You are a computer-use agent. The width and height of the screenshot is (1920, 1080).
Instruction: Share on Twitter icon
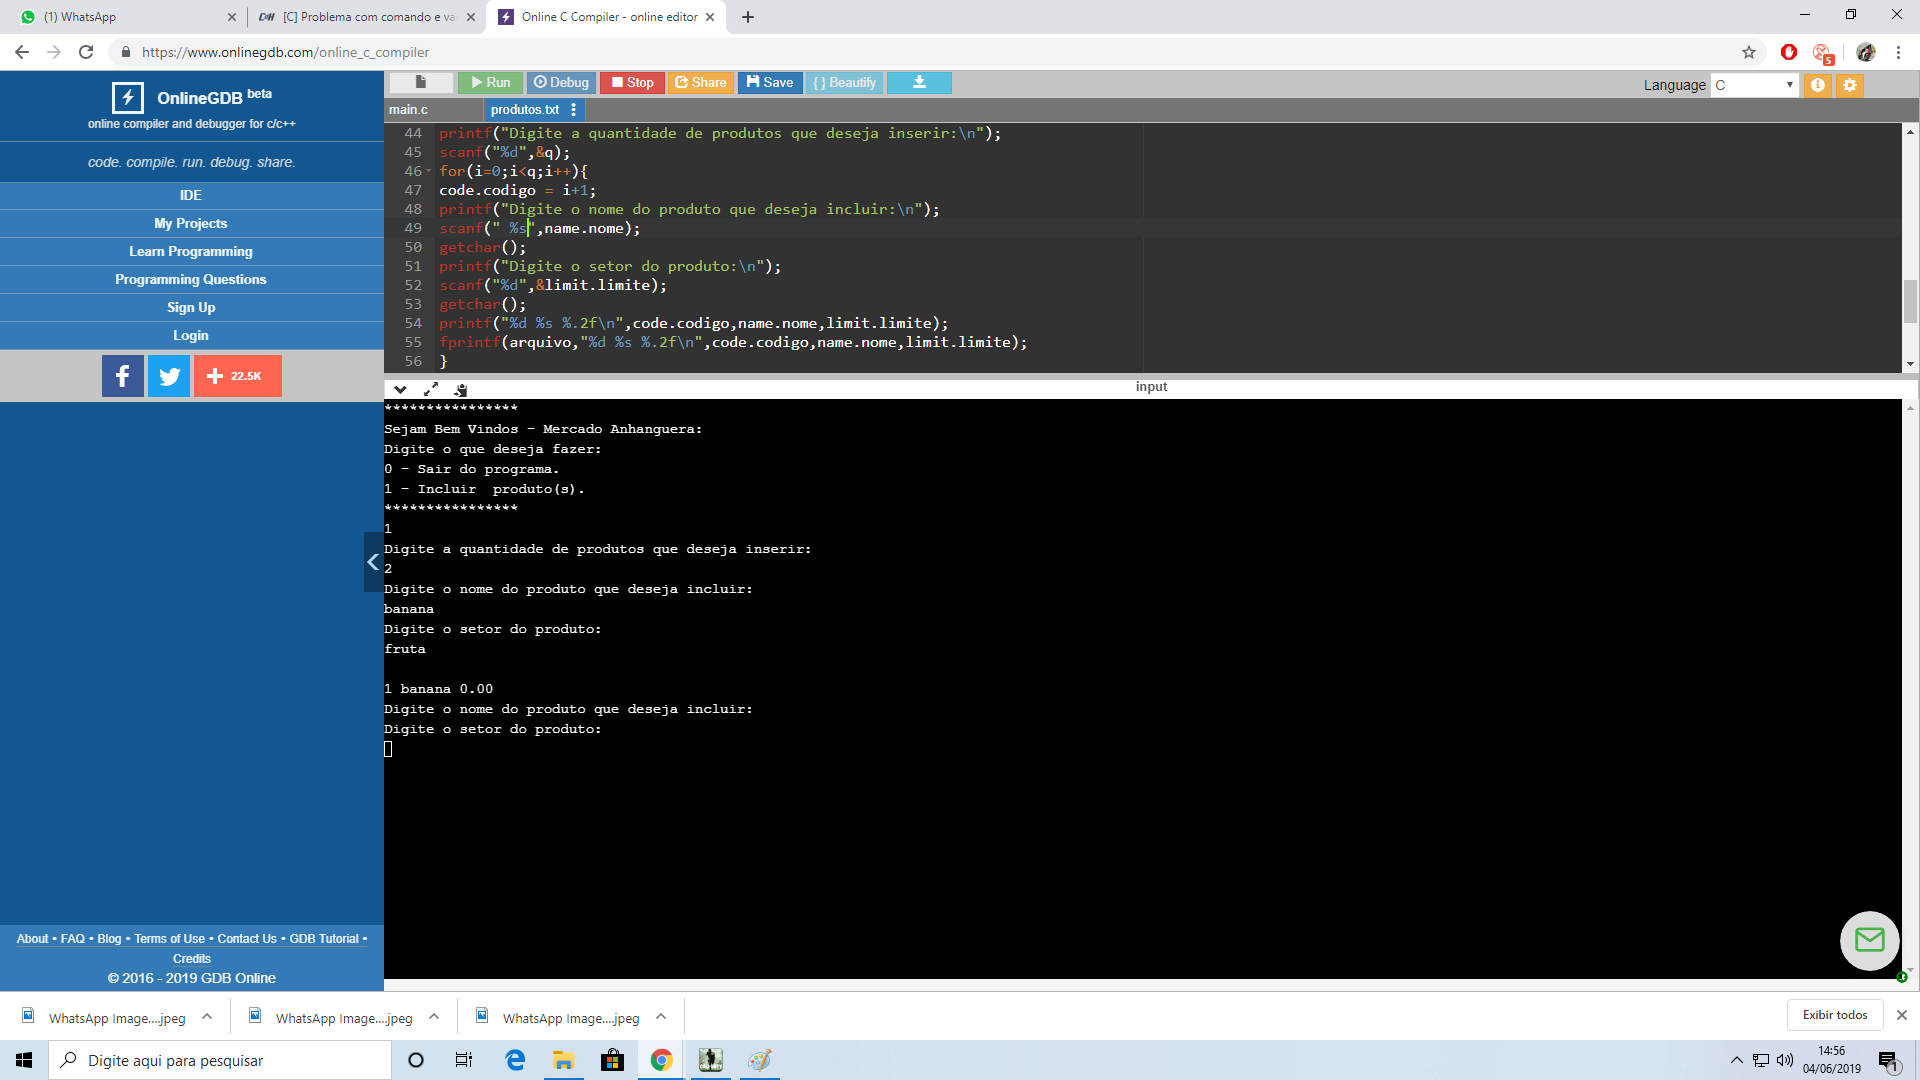[x=169, y=376]
